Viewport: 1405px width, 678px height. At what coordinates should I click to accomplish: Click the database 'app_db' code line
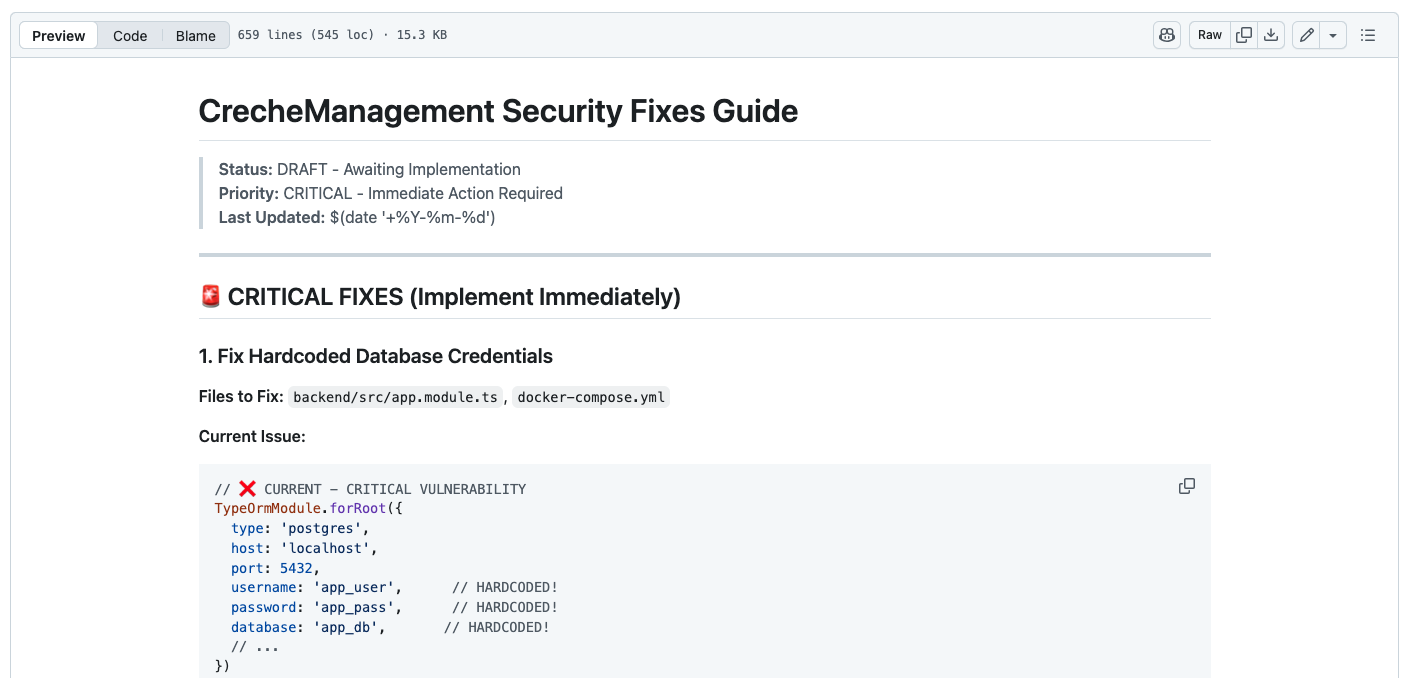390,627
